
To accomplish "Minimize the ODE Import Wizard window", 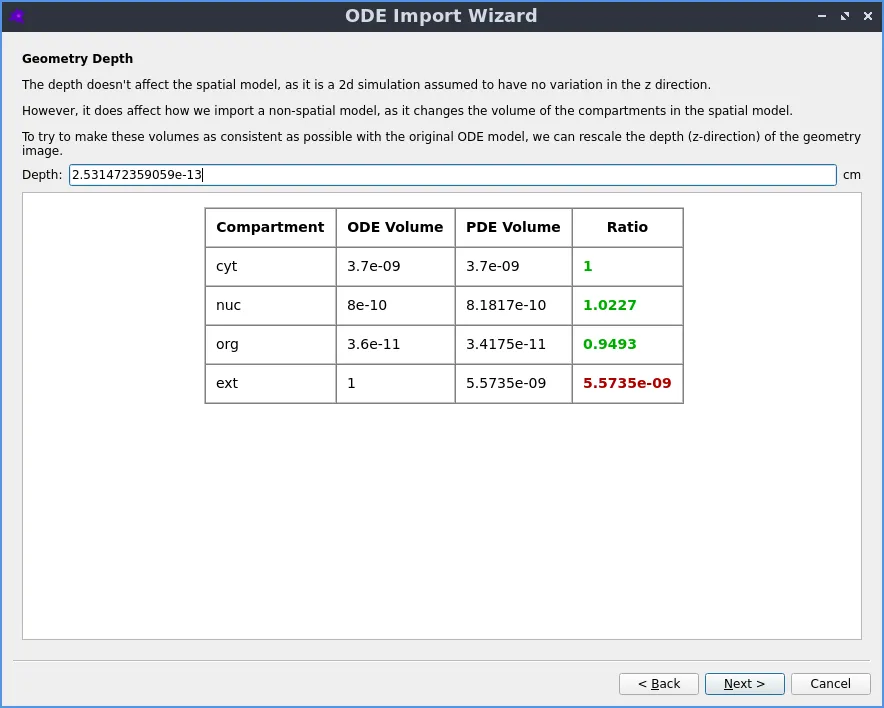I will 822,16.
